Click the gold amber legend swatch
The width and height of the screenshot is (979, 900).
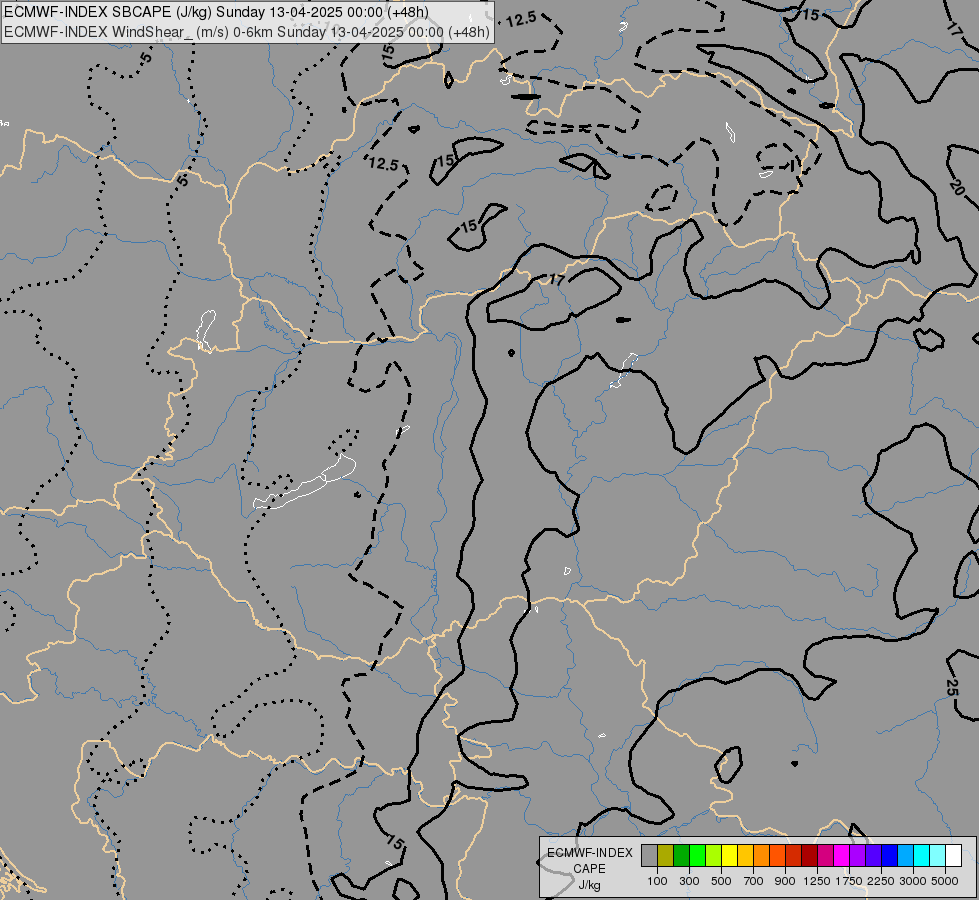[745, 856]
